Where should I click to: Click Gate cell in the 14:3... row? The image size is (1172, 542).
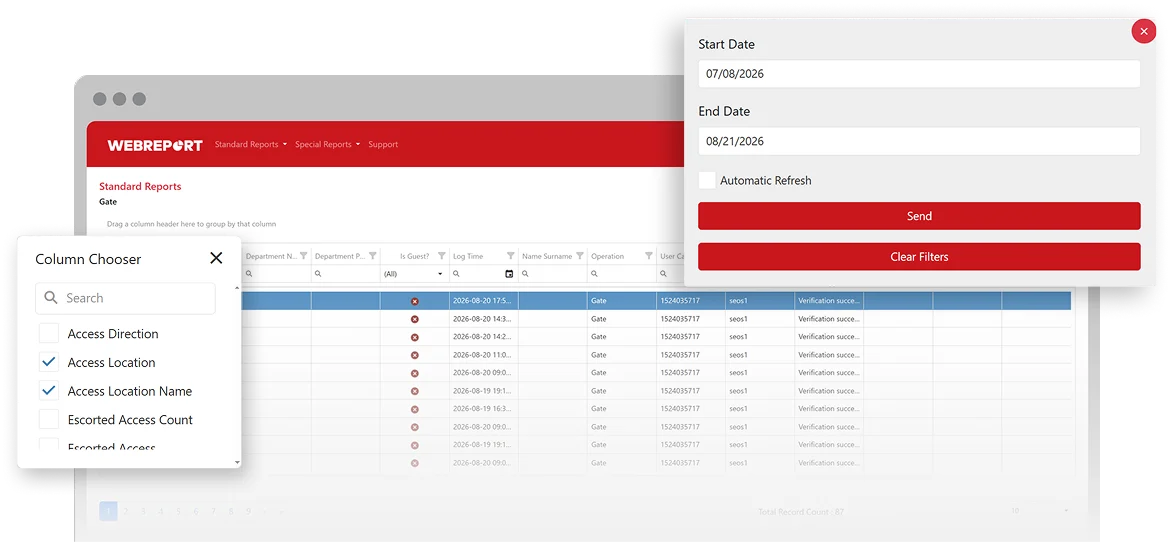(599, 318)
